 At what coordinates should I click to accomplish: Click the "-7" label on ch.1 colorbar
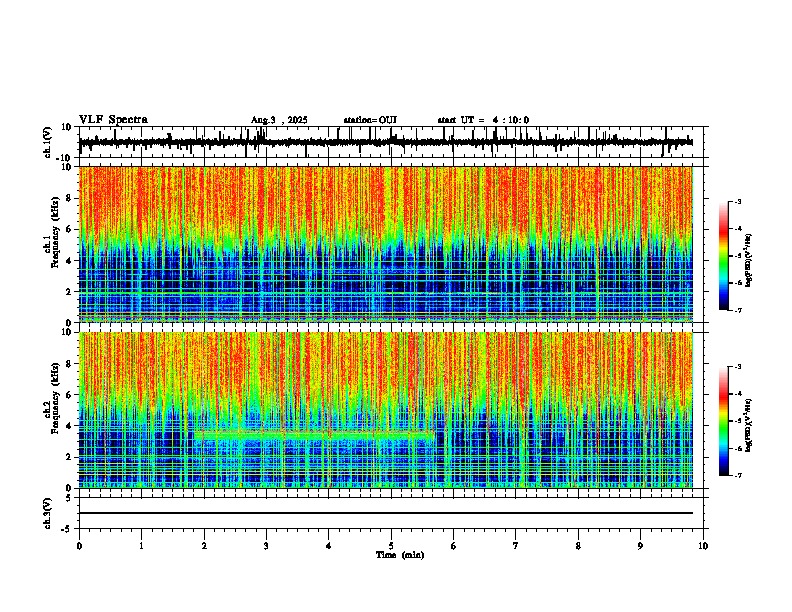pyautogui.click(x=738, y=310)
